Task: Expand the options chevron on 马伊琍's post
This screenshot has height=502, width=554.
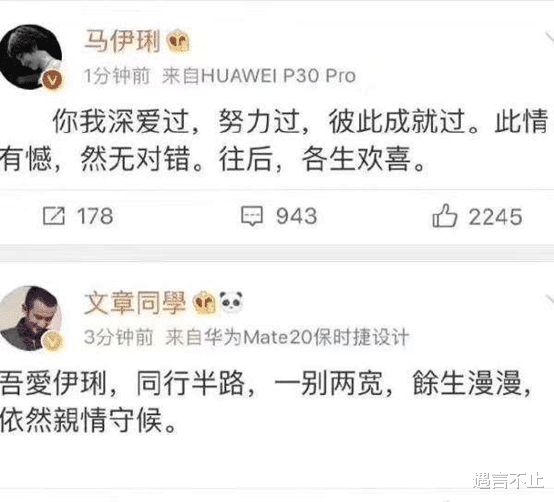Action: 549,38
